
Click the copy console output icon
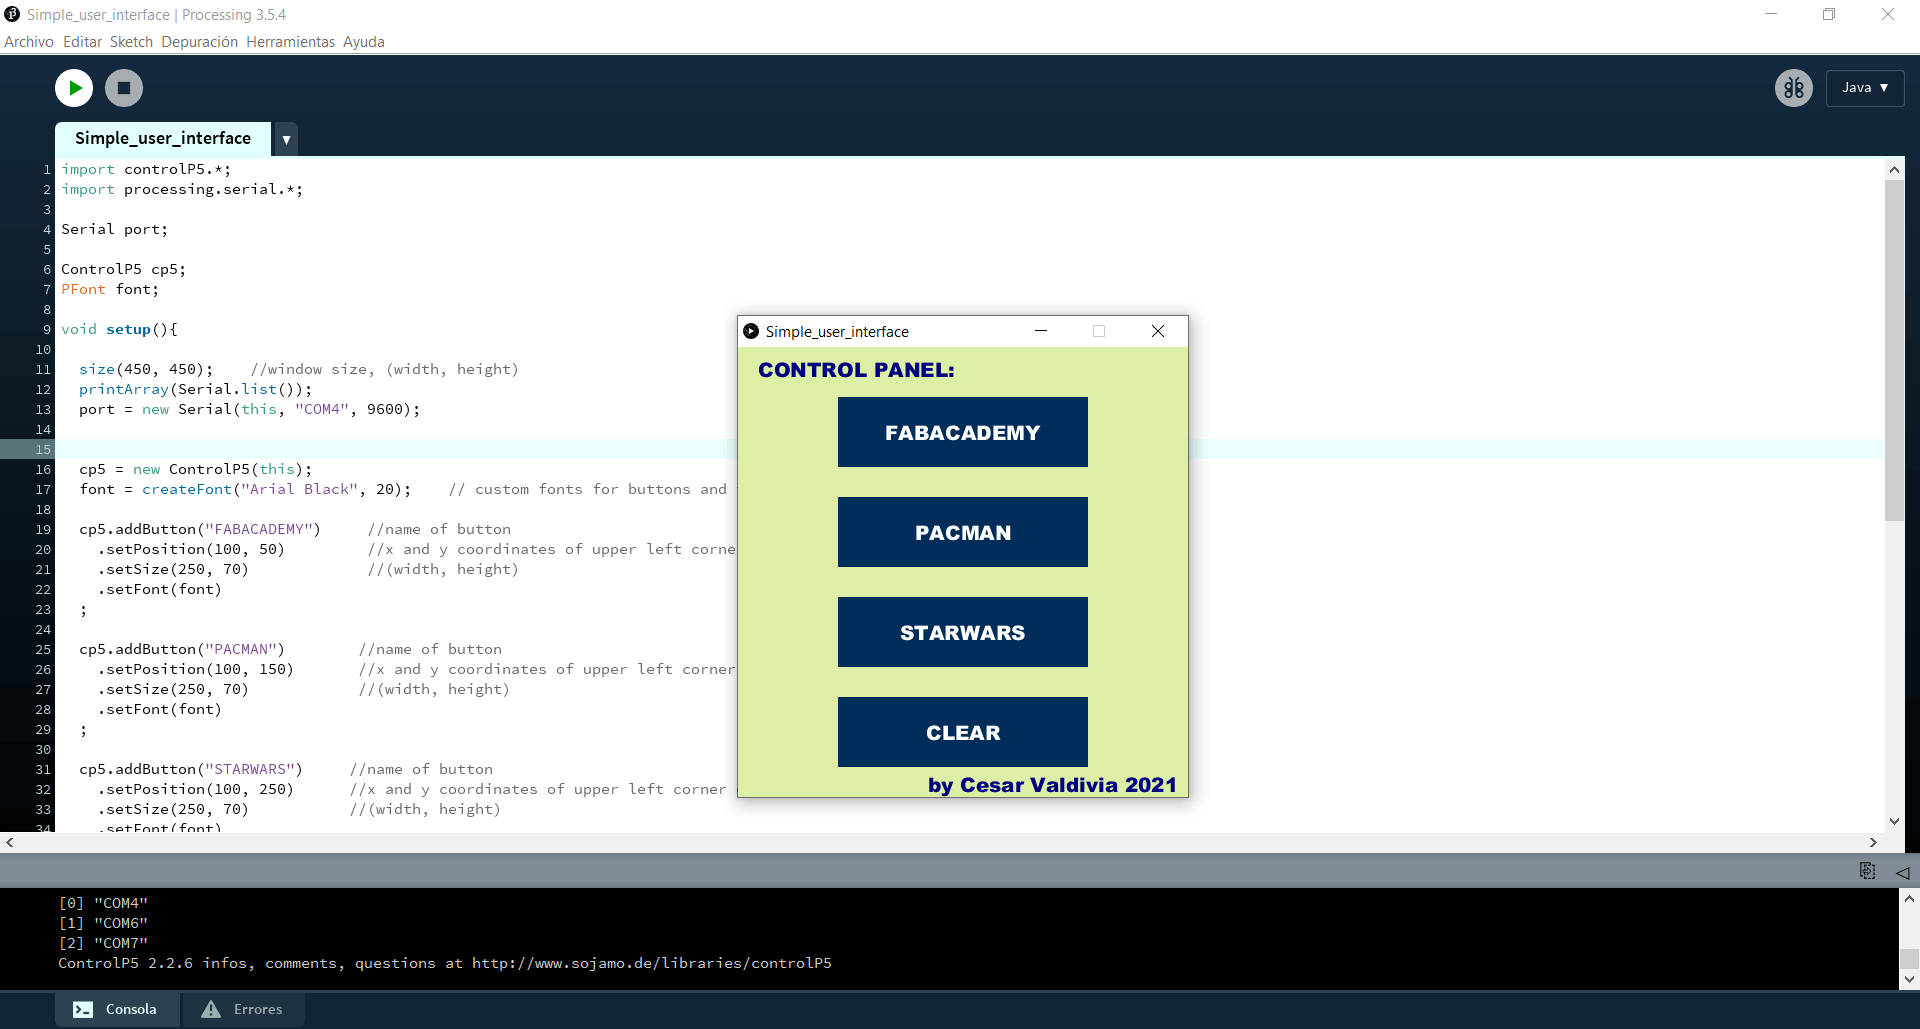click(x=1867, y=871)
